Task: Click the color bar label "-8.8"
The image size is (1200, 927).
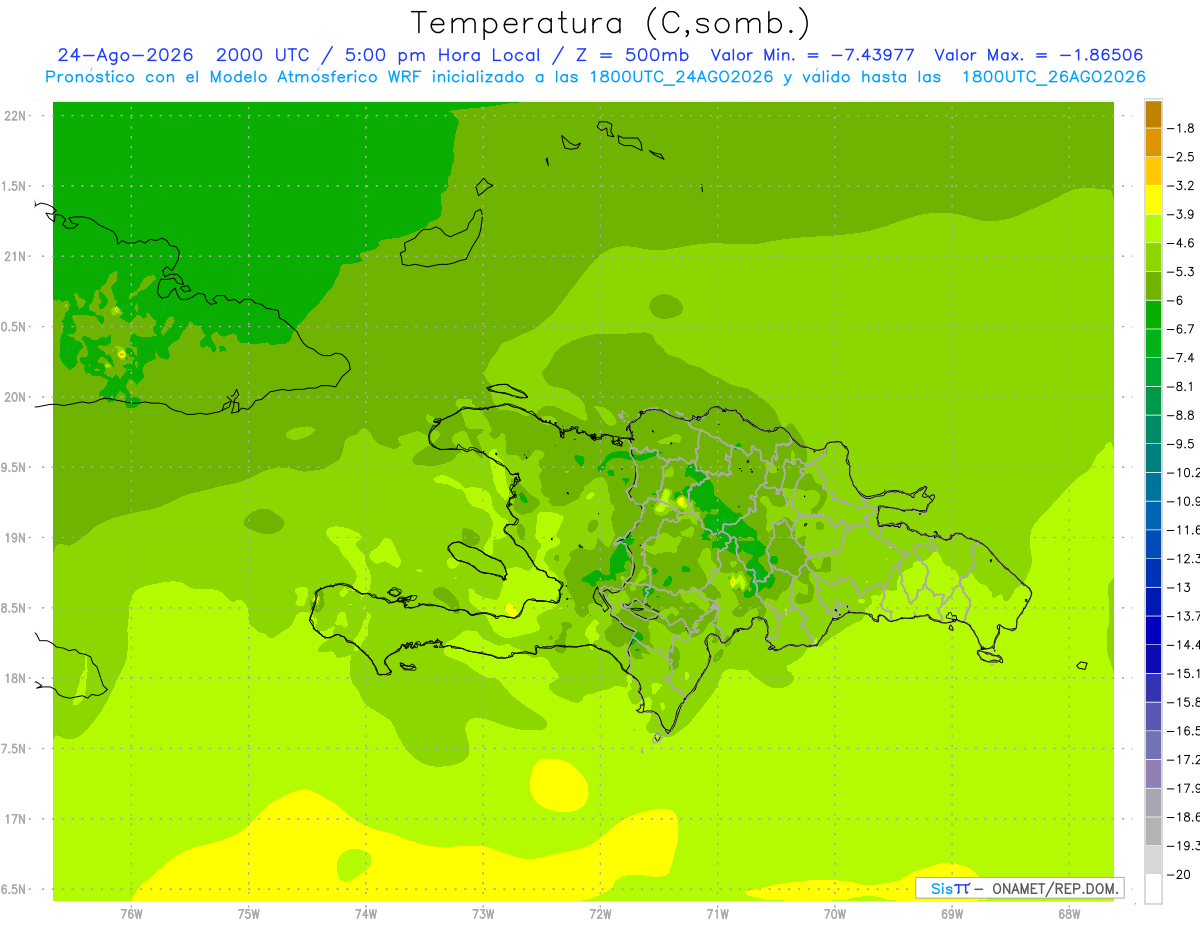Action: [x=1181, y=415]
